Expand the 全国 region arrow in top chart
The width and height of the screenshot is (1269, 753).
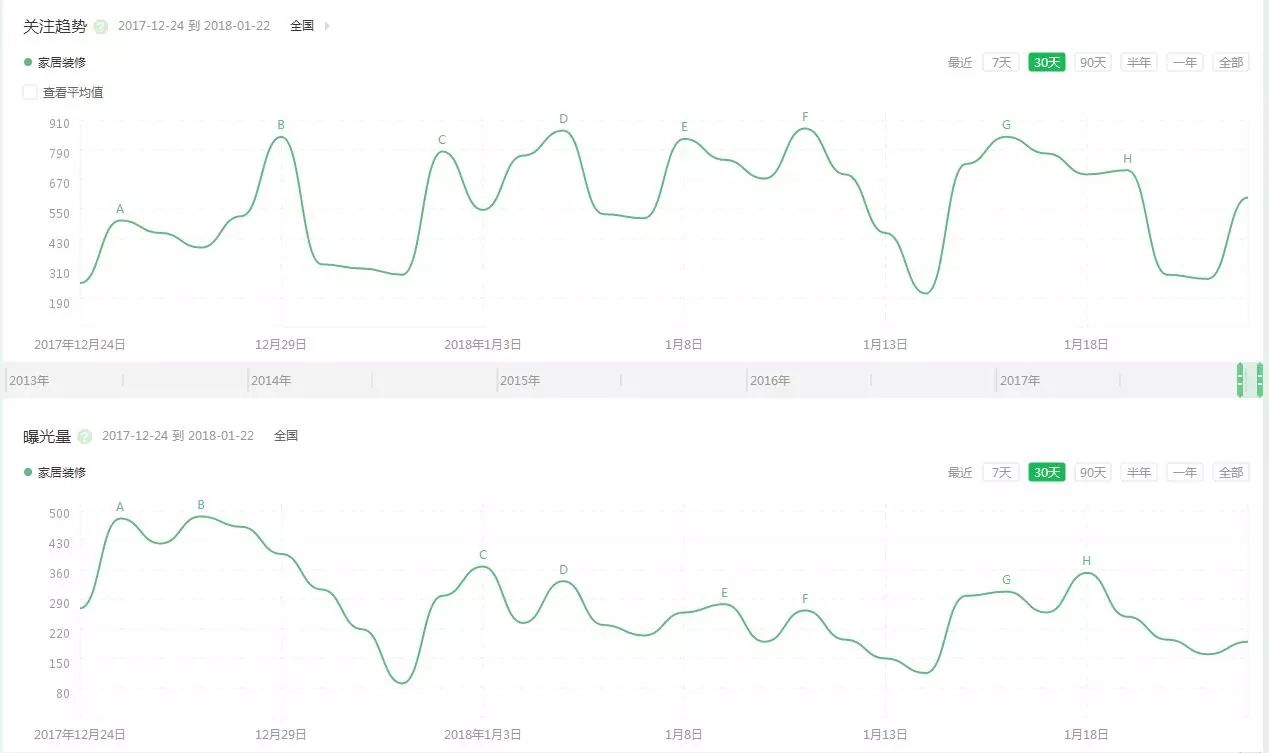(327, 26)
